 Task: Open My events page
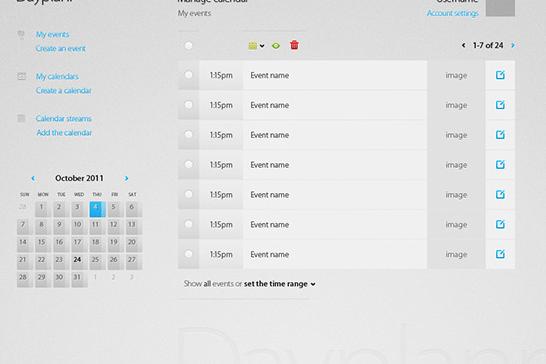pos(52,34)
